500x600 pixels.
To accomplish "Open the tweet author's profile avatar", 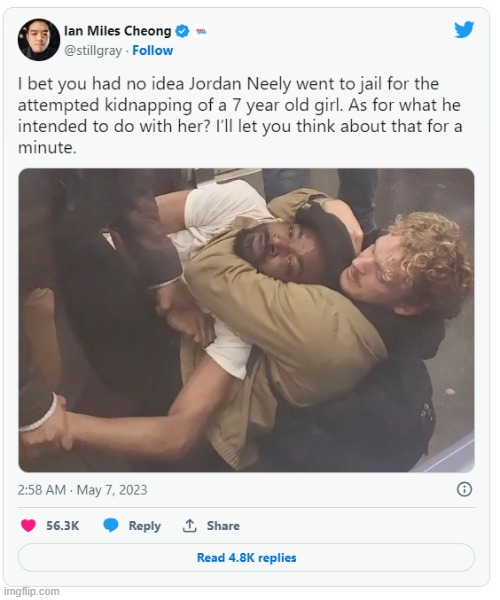I will 39,40.
